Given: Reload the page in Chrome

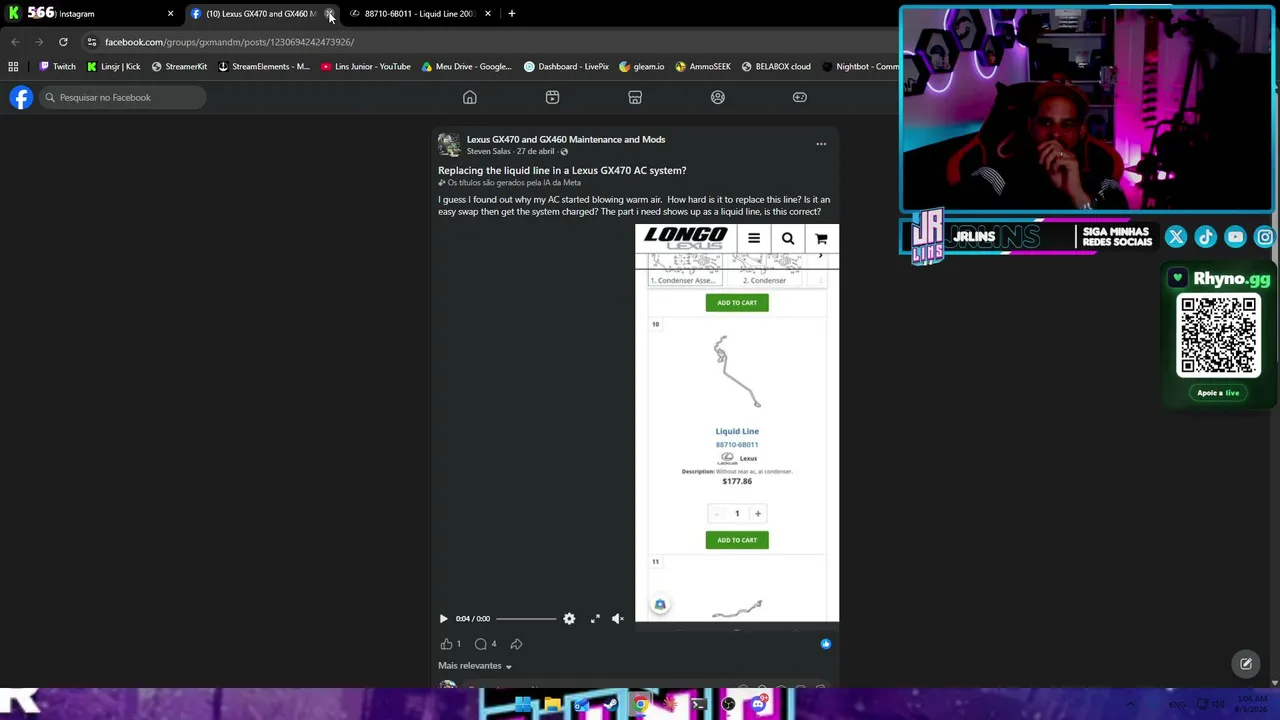Looking at the screenshot, I should click(63, 42).
